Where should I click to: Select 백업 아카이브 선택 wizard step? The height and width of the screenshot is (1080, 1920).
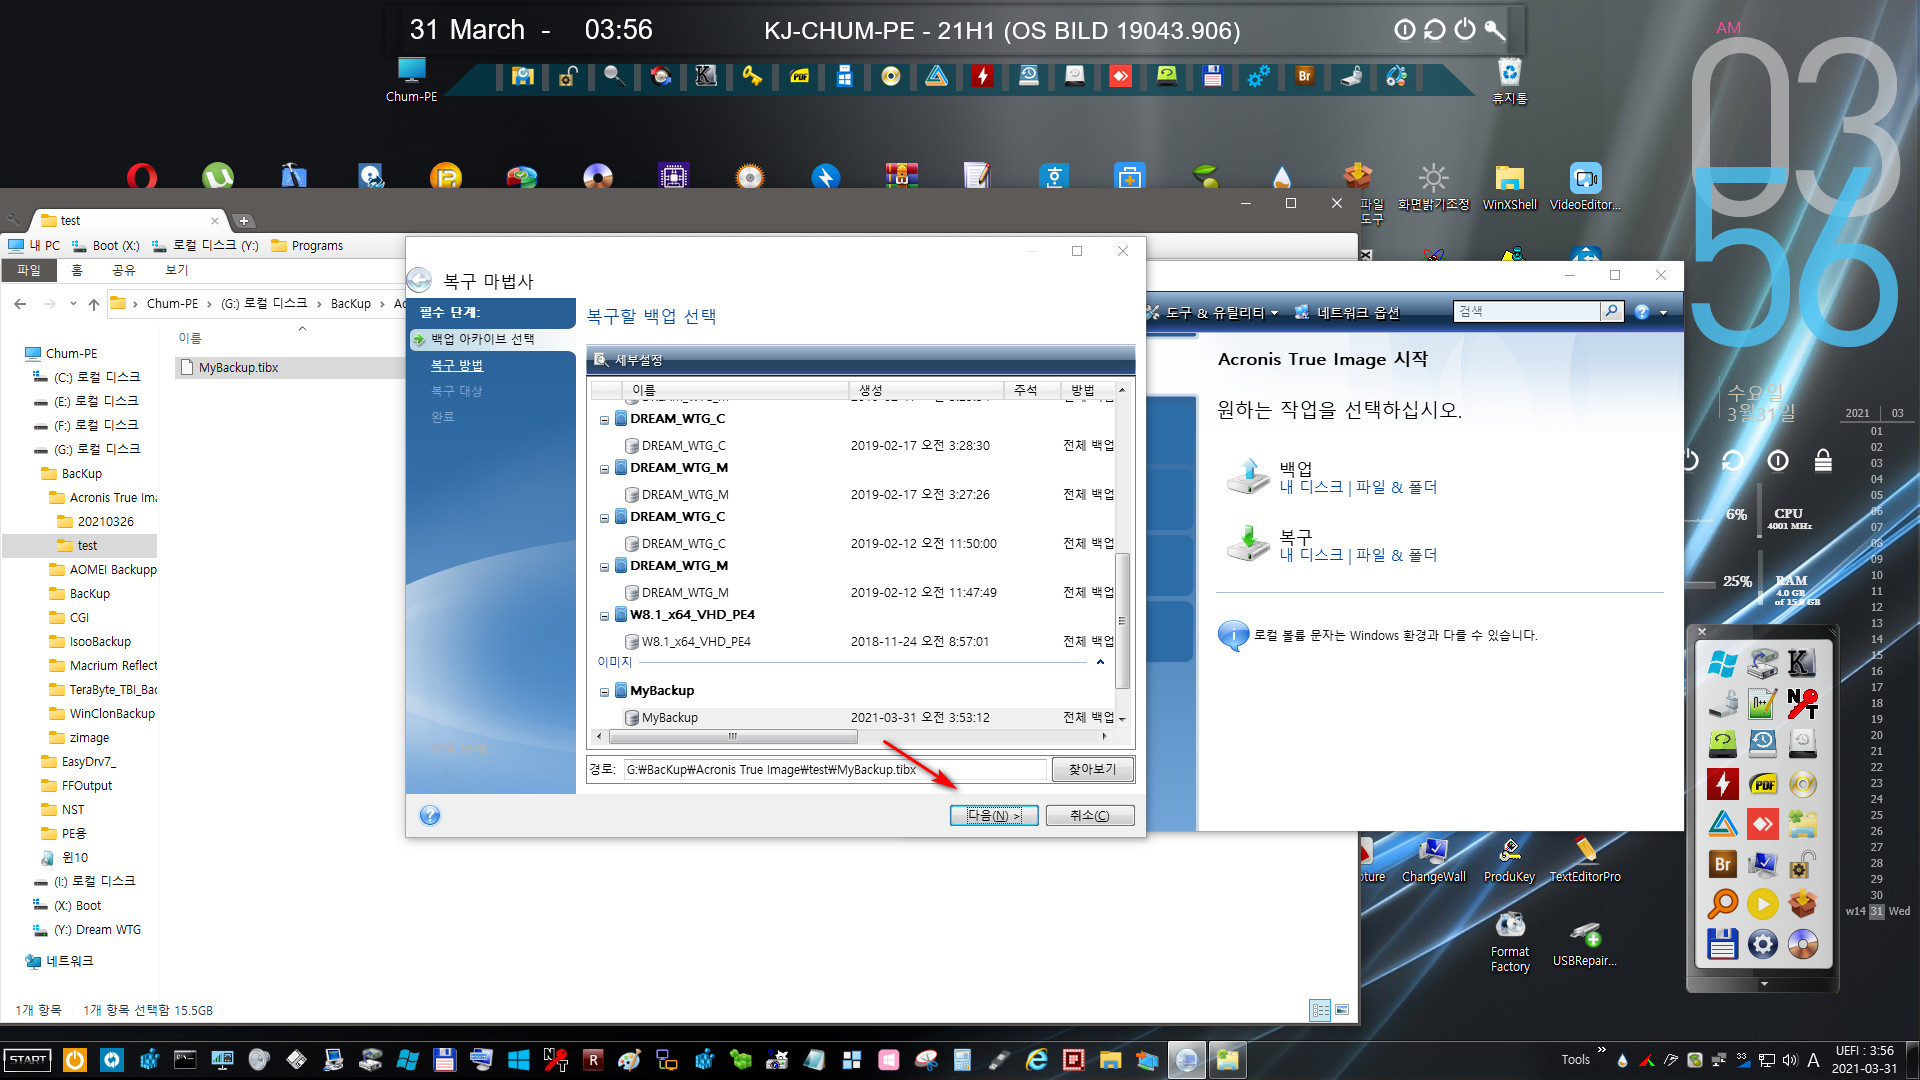pyautogui.click(x=482, y=339)
